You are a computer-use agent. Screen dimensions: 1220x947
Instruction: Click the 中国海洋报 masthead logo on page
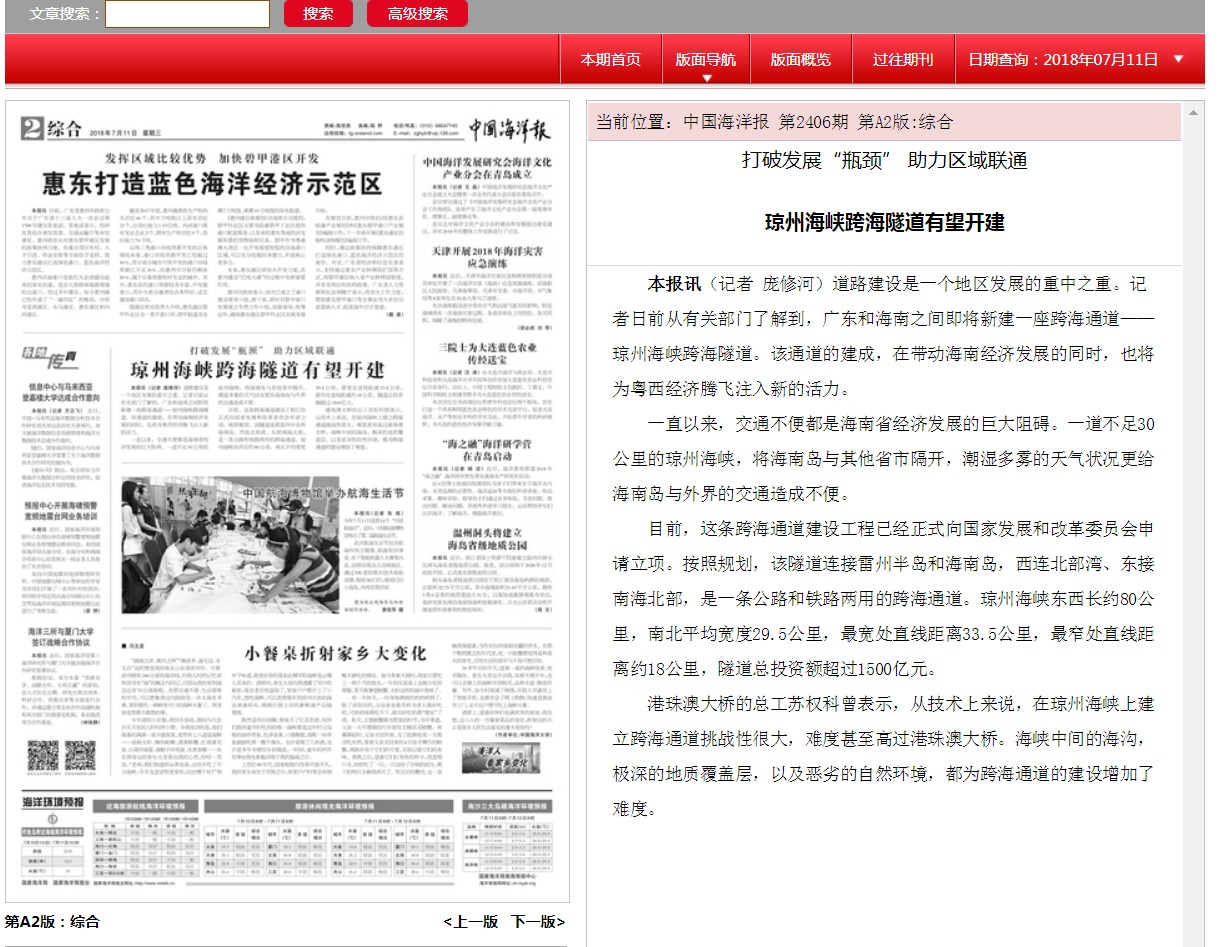coord(510,129)
